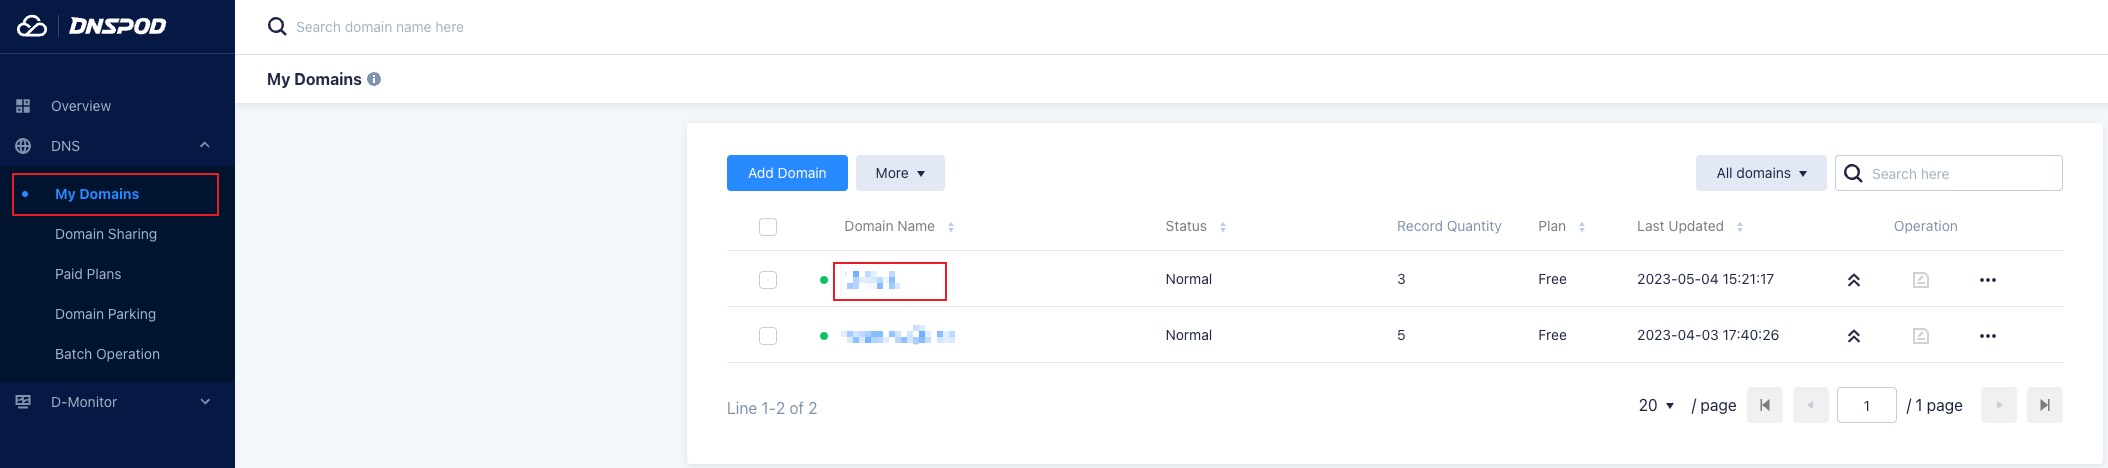Focus the 'Search here' domain filter field
The height and width of the screenshot is (468, 2108).
1960,174
